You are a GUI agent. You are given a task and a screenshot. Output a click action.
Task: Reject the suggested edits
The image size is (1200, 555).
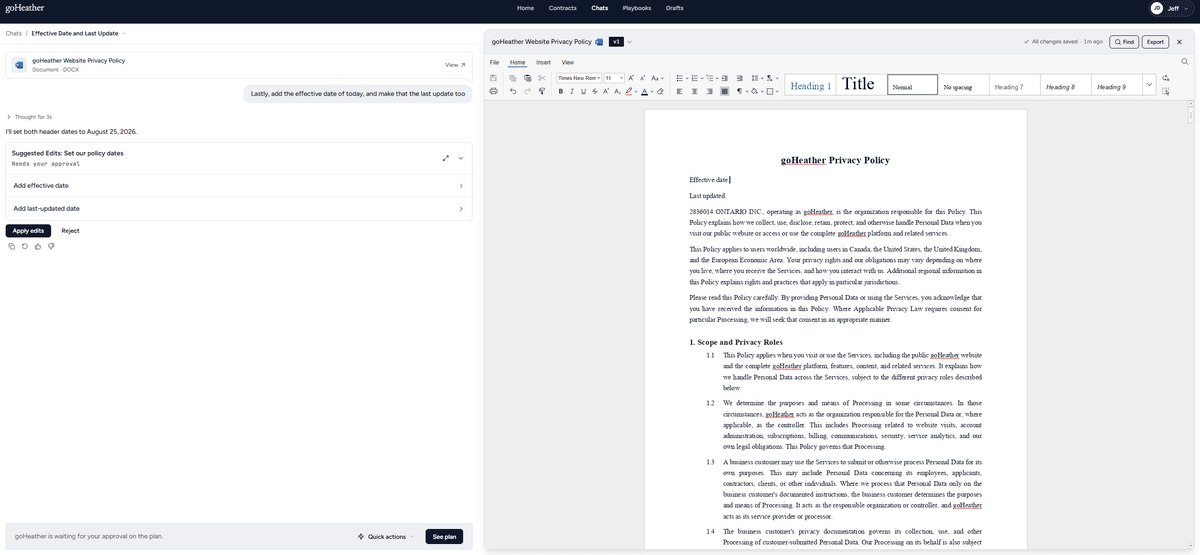pyautogui.click(x=70, y=231)
